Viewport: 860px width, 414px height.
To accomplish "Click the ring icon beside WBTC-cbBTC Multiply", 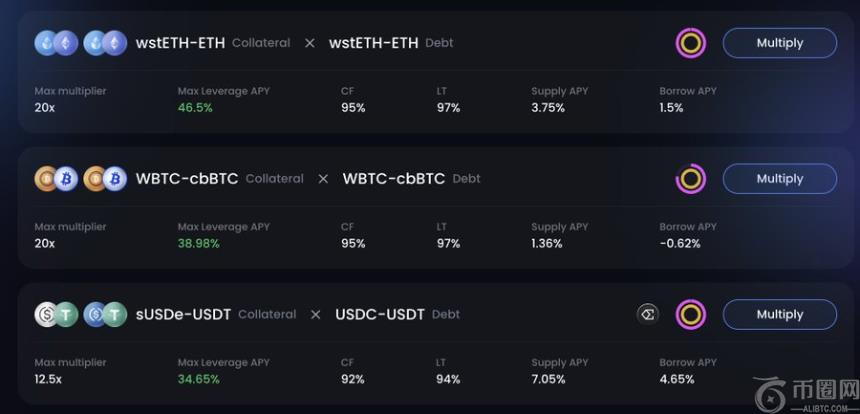I will pyautogui.click(x=691, y=179).
